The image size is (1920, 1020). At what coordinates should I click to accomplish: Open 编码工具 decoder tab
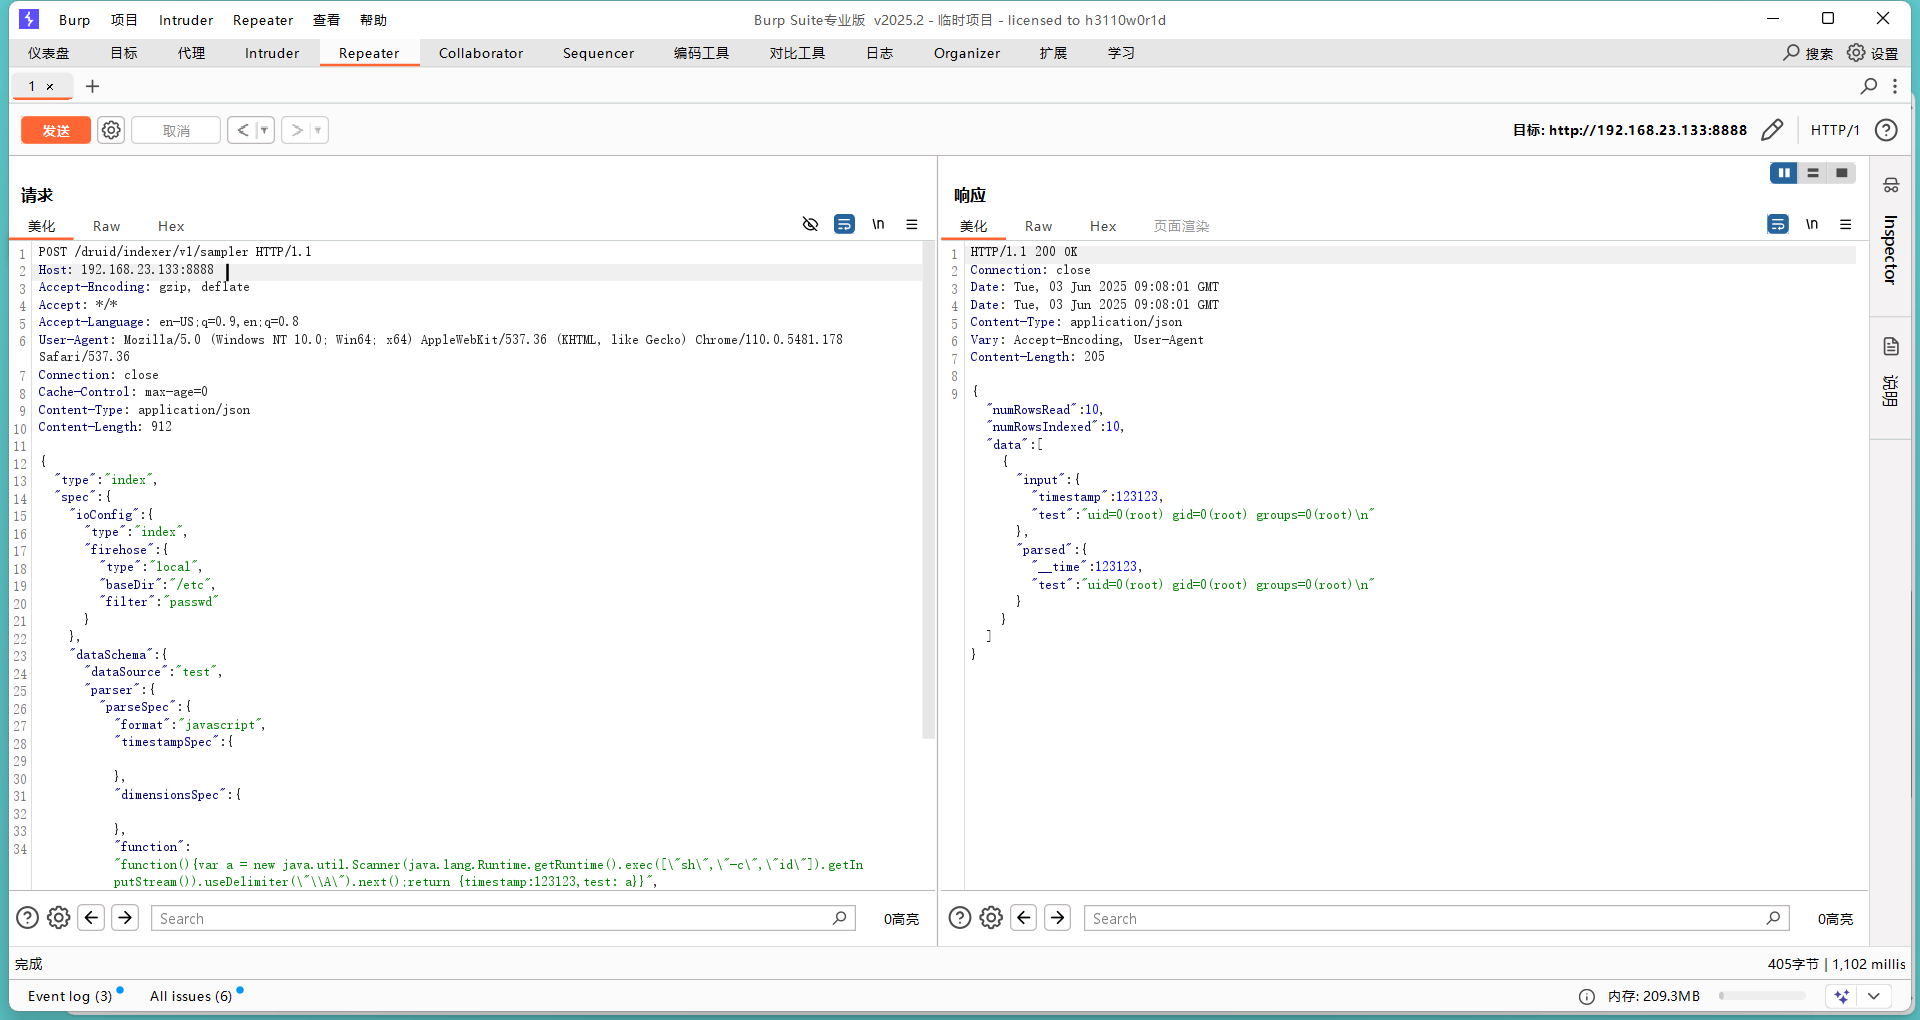[x=701, y=53]
